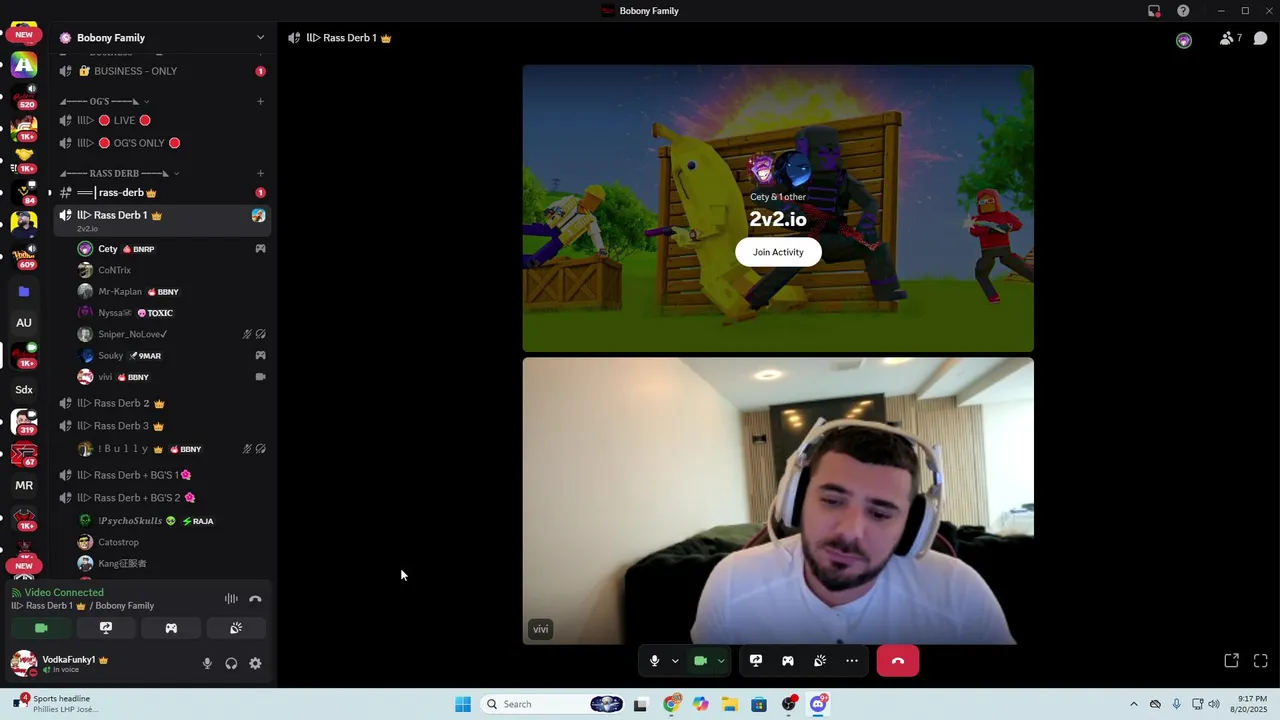Select Catostrop in the voice channel
Screen dimensions: 1280x720
tap(171, 542)
